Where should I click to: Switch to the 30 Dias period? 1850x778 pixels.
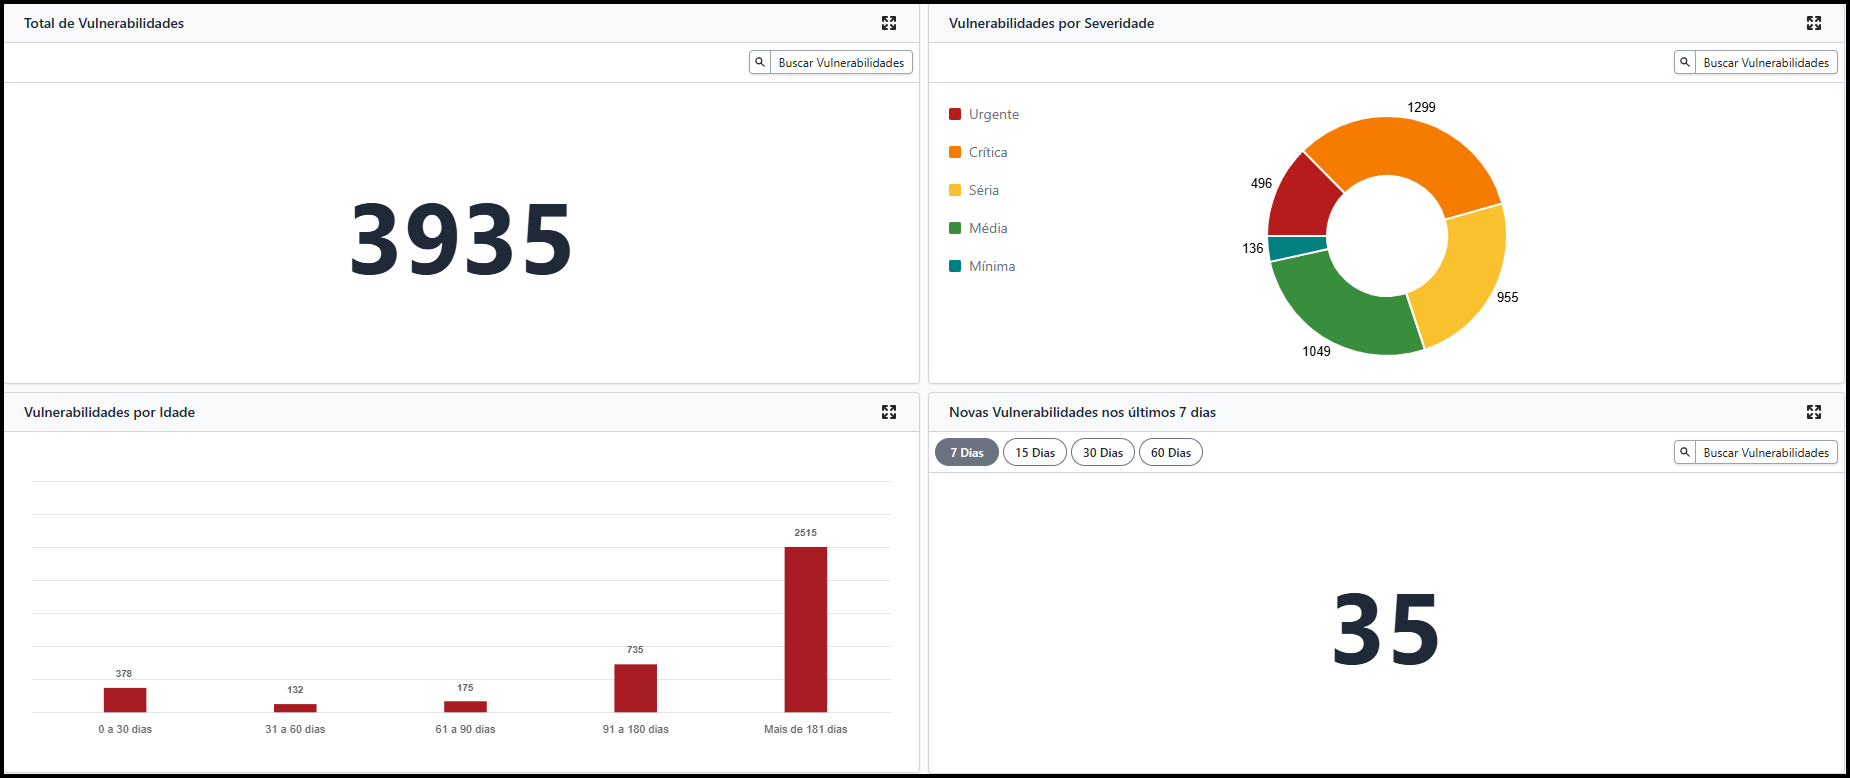1102,453
